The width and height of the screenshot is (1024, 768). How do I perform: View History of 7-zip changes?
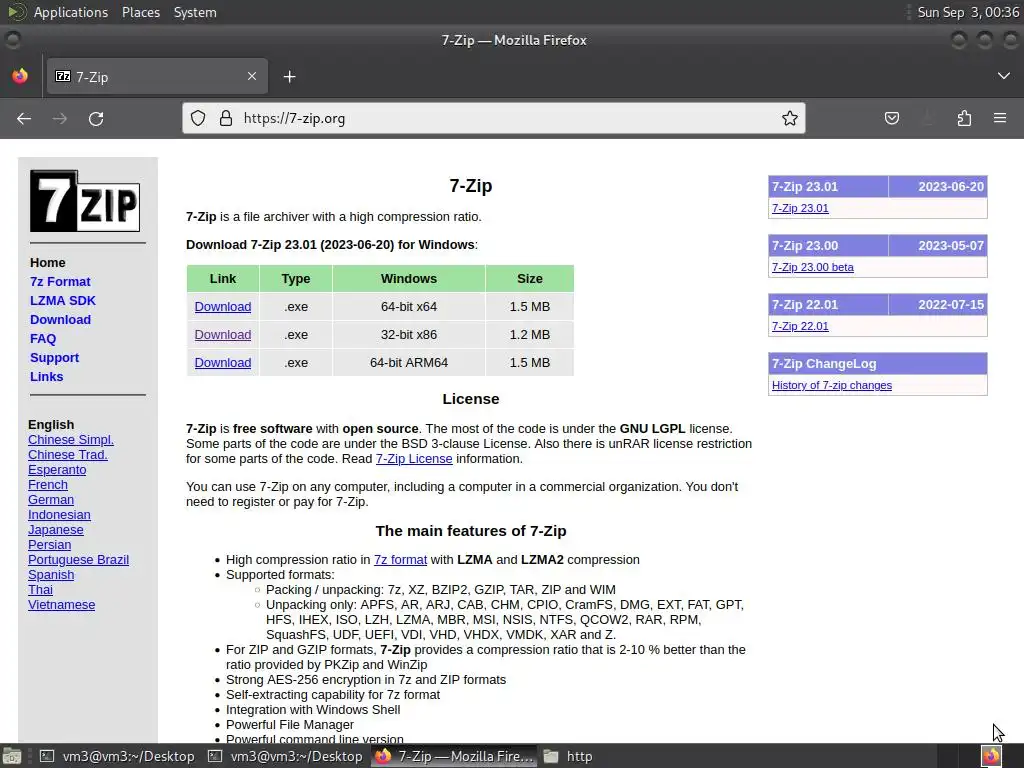(x=832, y=385)
